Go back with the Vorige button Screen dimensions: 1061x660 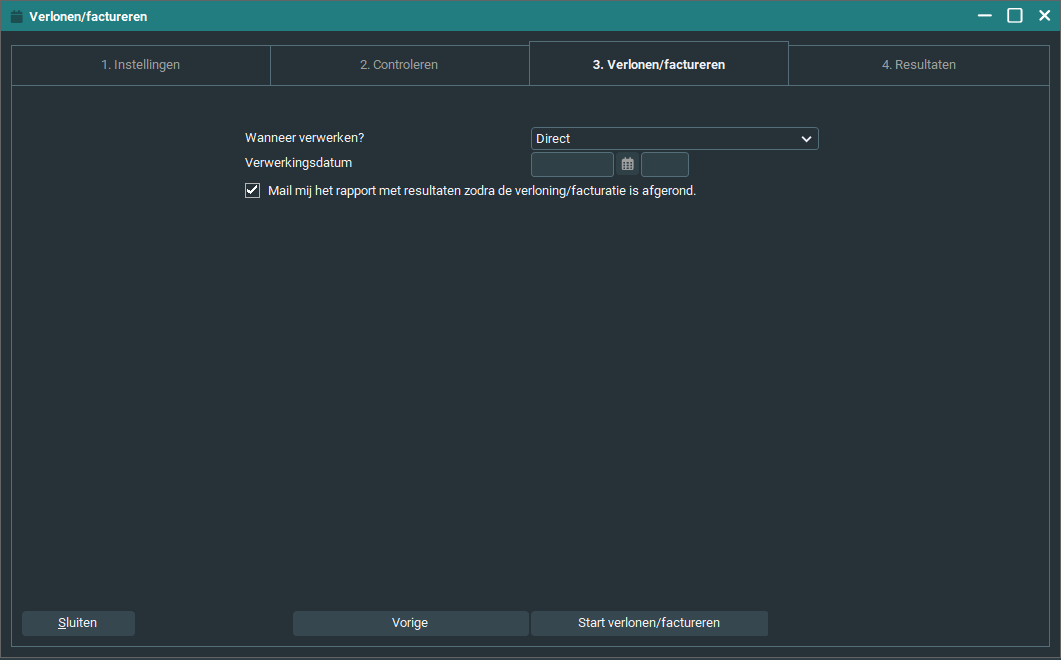[x=410, y=623]
